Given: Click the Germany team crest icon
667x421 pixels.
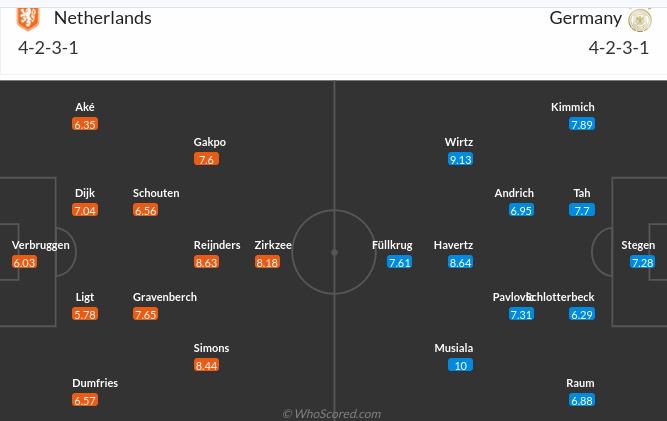Looking at the screenshot, I should tap(640, 19).
